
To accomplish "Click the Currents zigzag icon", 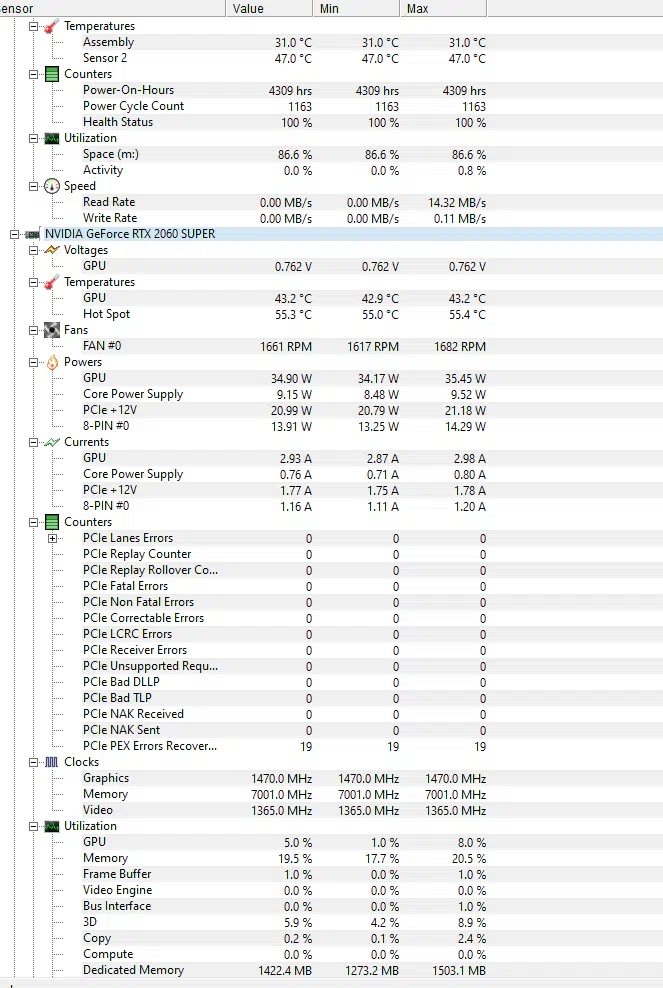I will point(52,442).
